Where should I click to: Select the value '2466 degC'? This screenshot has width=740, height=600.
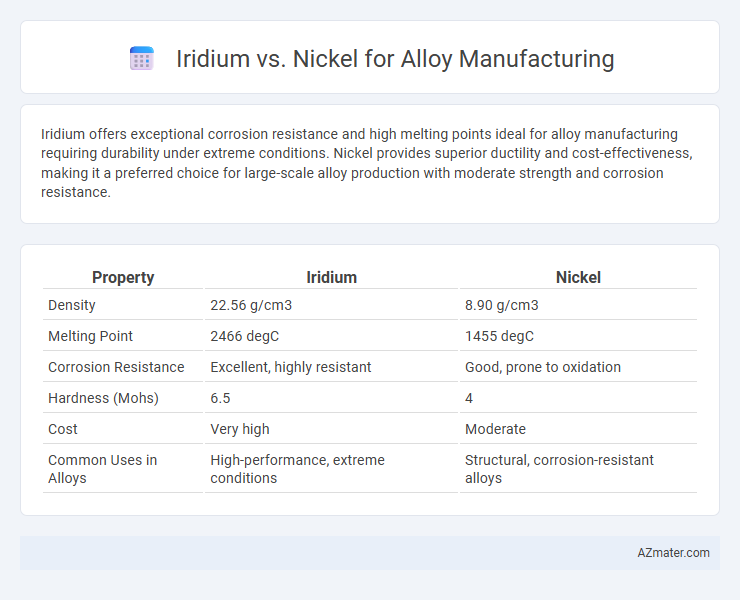tap(244, 336)
